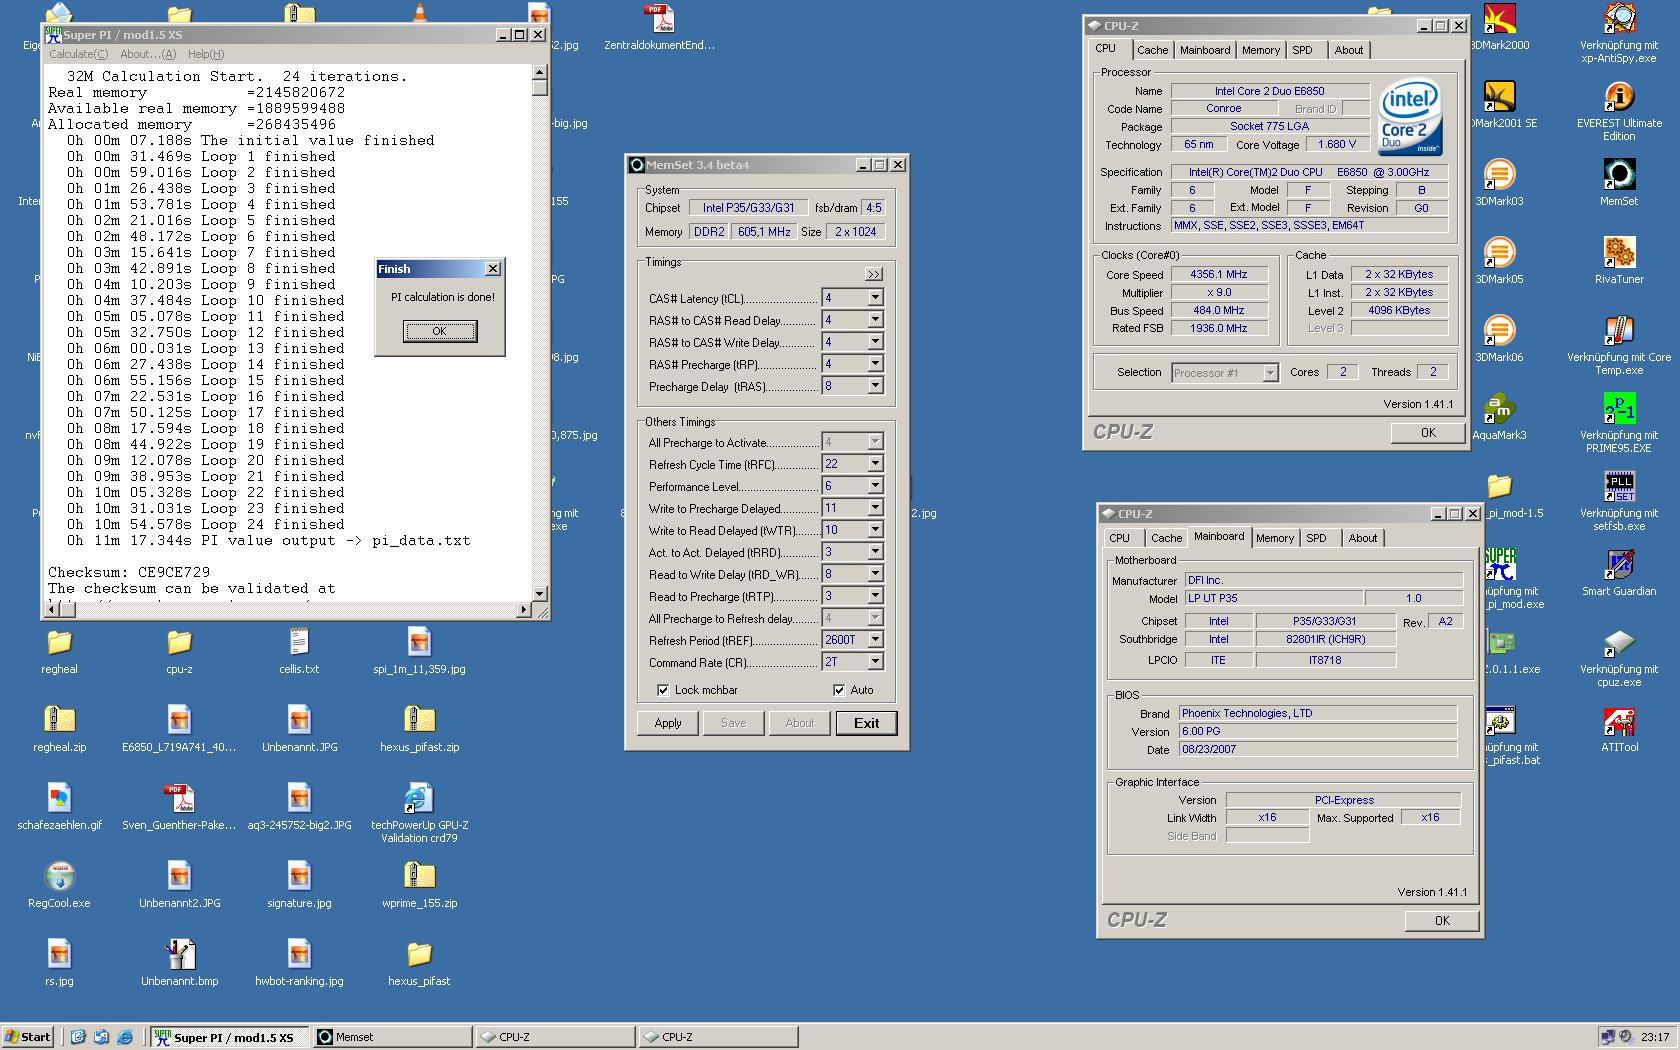
Task: Switch to Cache tab in upper CPU-Z
Action: pyautogui.click(x=1152, y=50)
